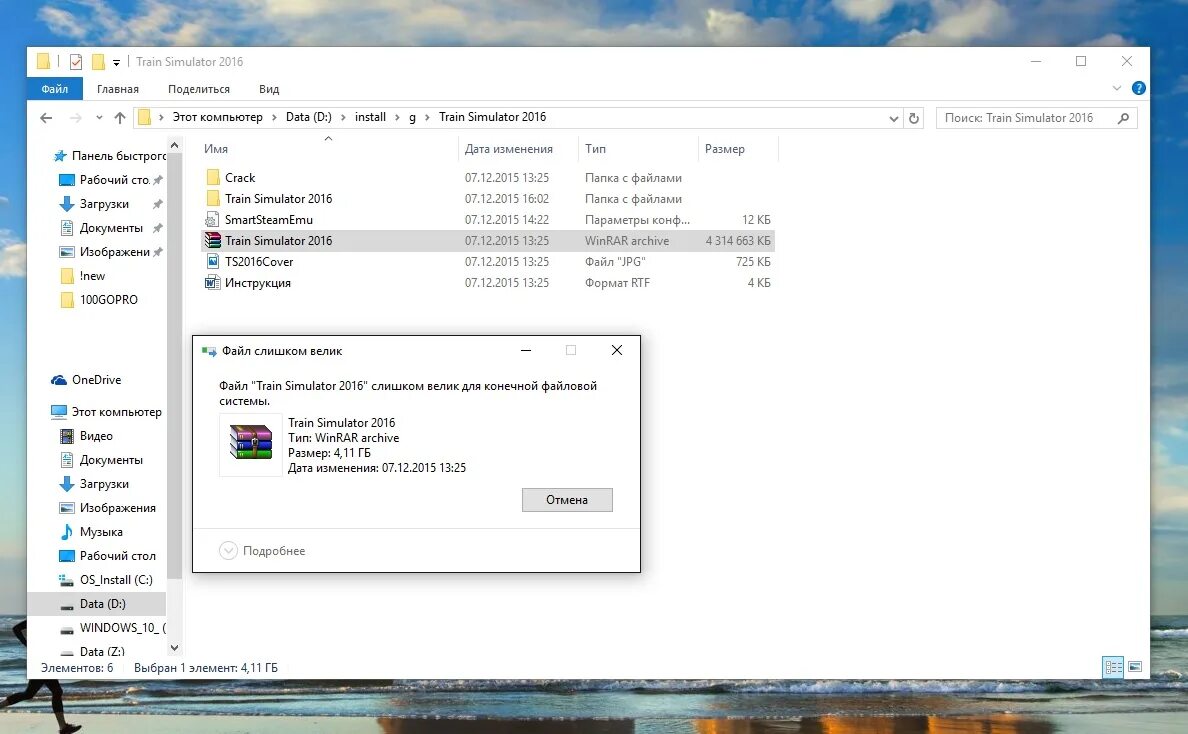
Task: Click the properties checkmark quick access icon
Action: 75,62
